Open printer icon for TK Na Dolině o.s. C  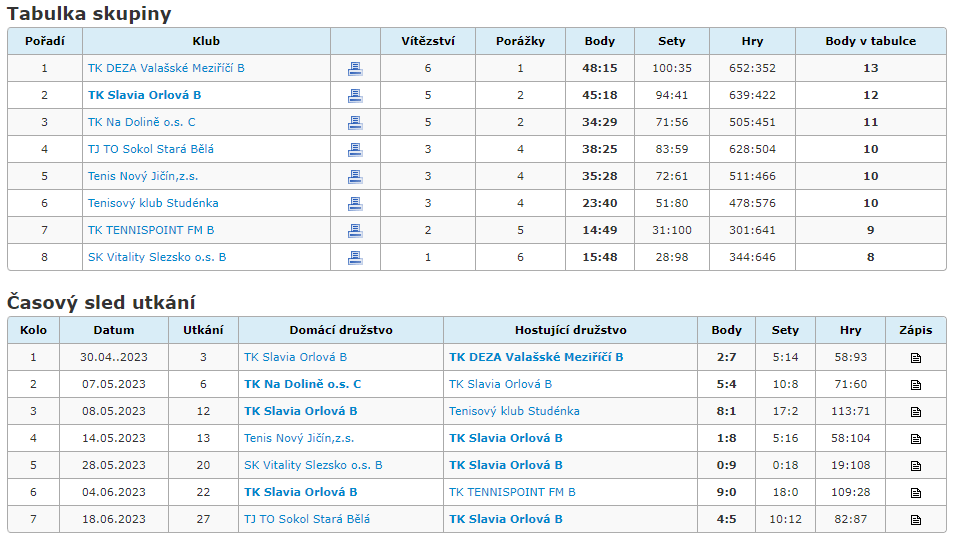(x=355, y=123)
